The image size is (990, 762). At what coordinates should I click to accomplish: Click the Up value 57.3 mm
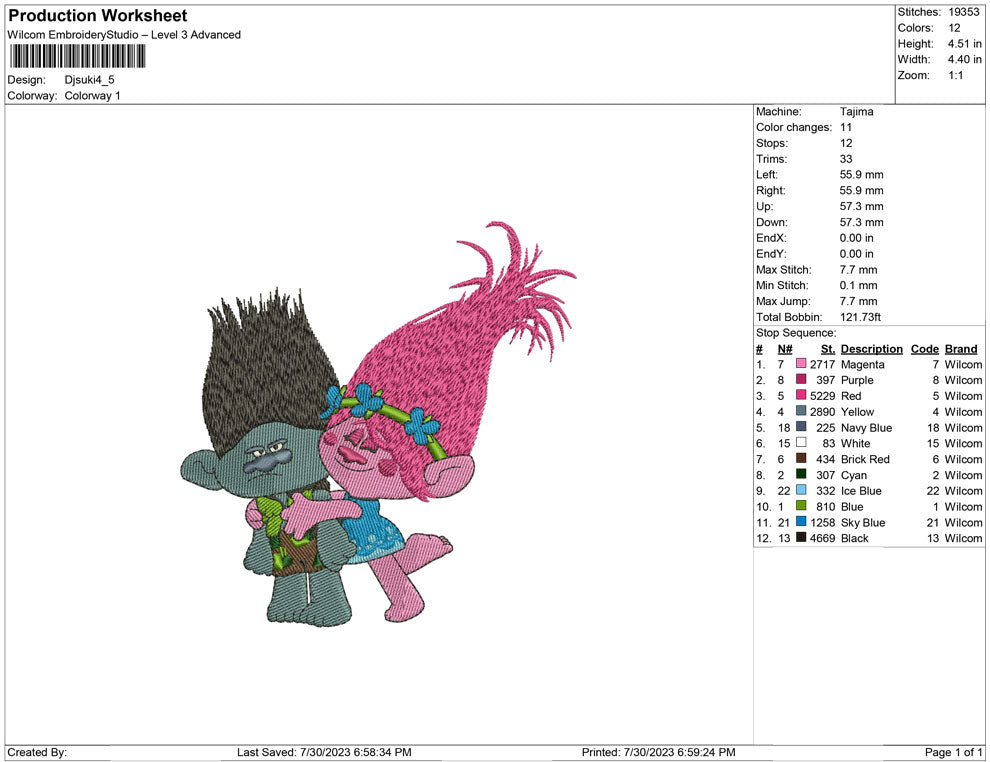click(x=861, y=206)
